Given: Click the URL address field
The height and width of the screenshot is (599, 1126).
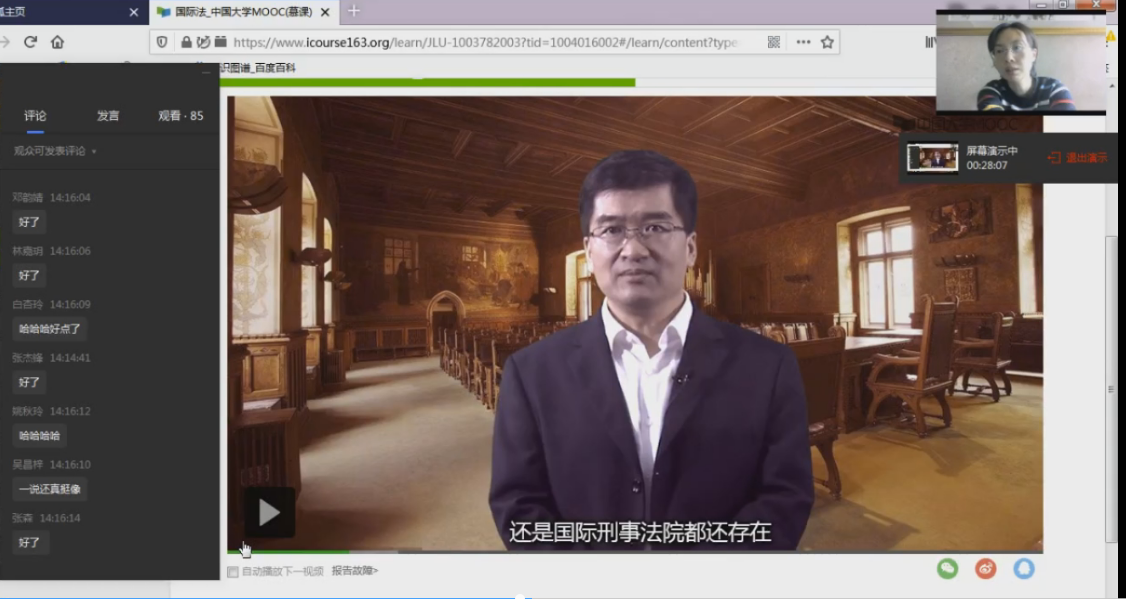Looking at the screenshot, I should 480,42.
